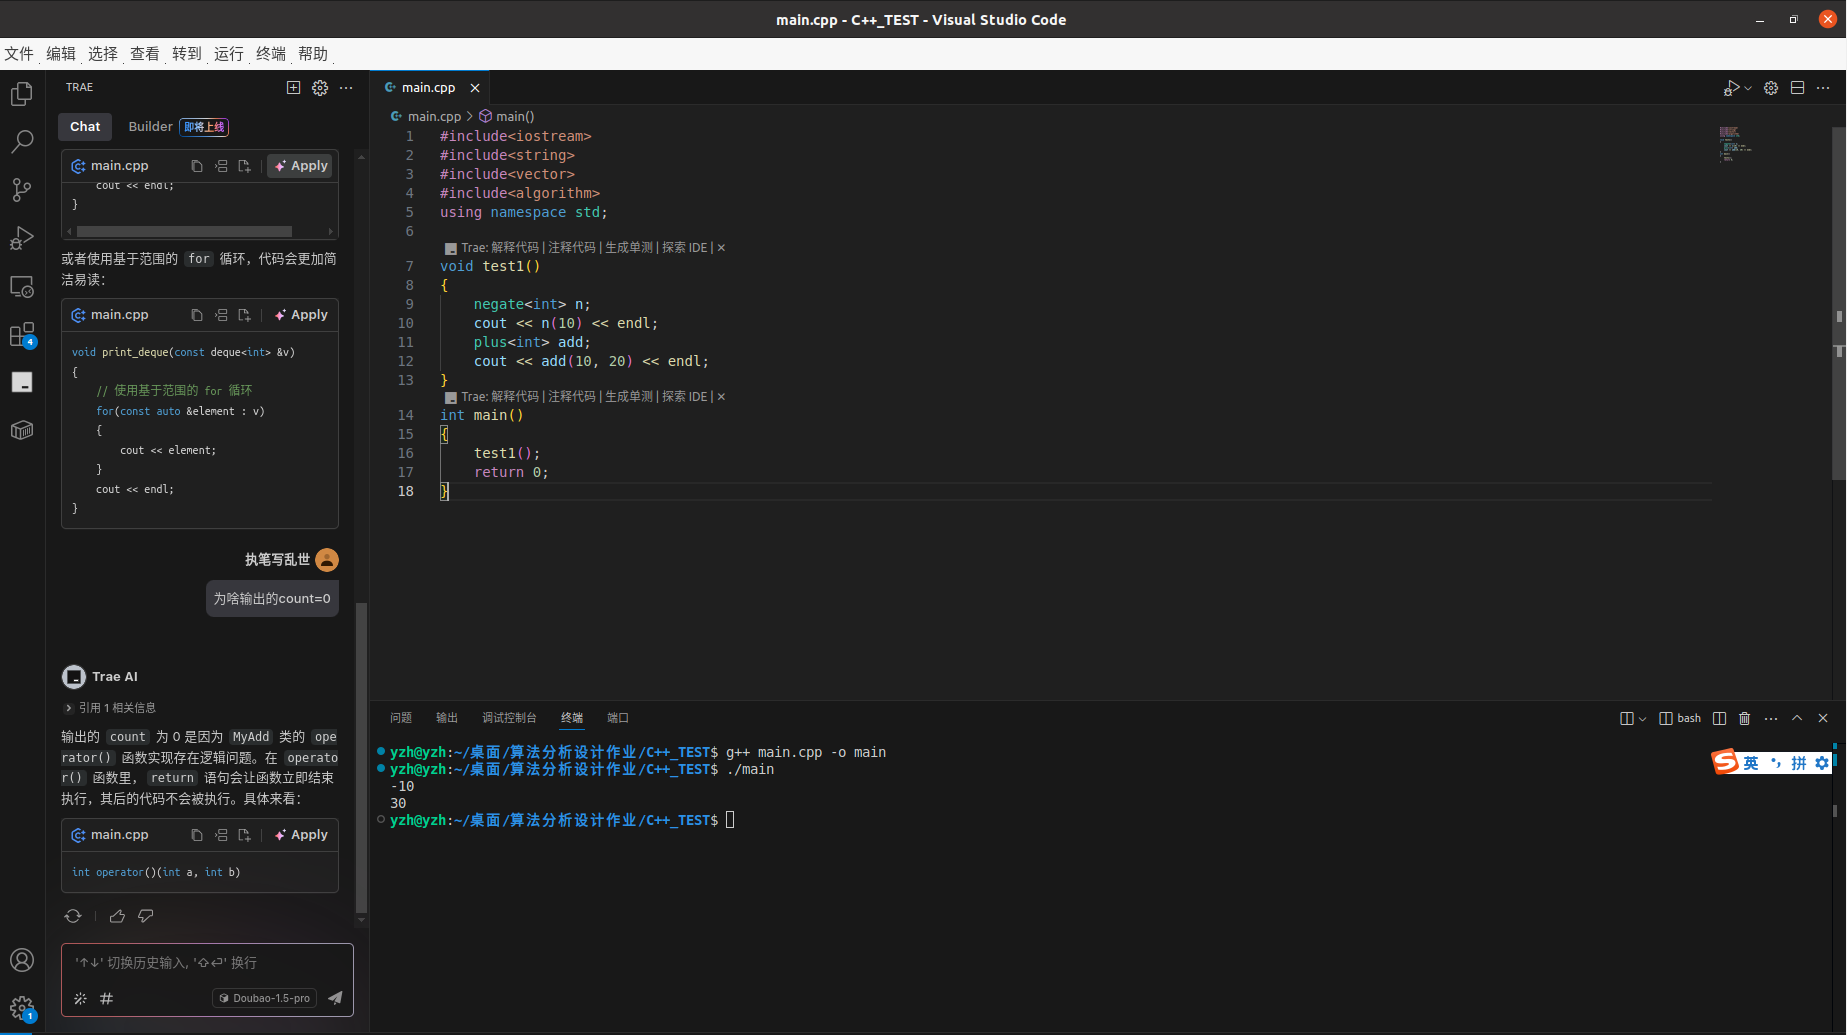Open TRAE panel more actions menu
Viewport: 1847px width, 1035px height.
pos(346,88)
